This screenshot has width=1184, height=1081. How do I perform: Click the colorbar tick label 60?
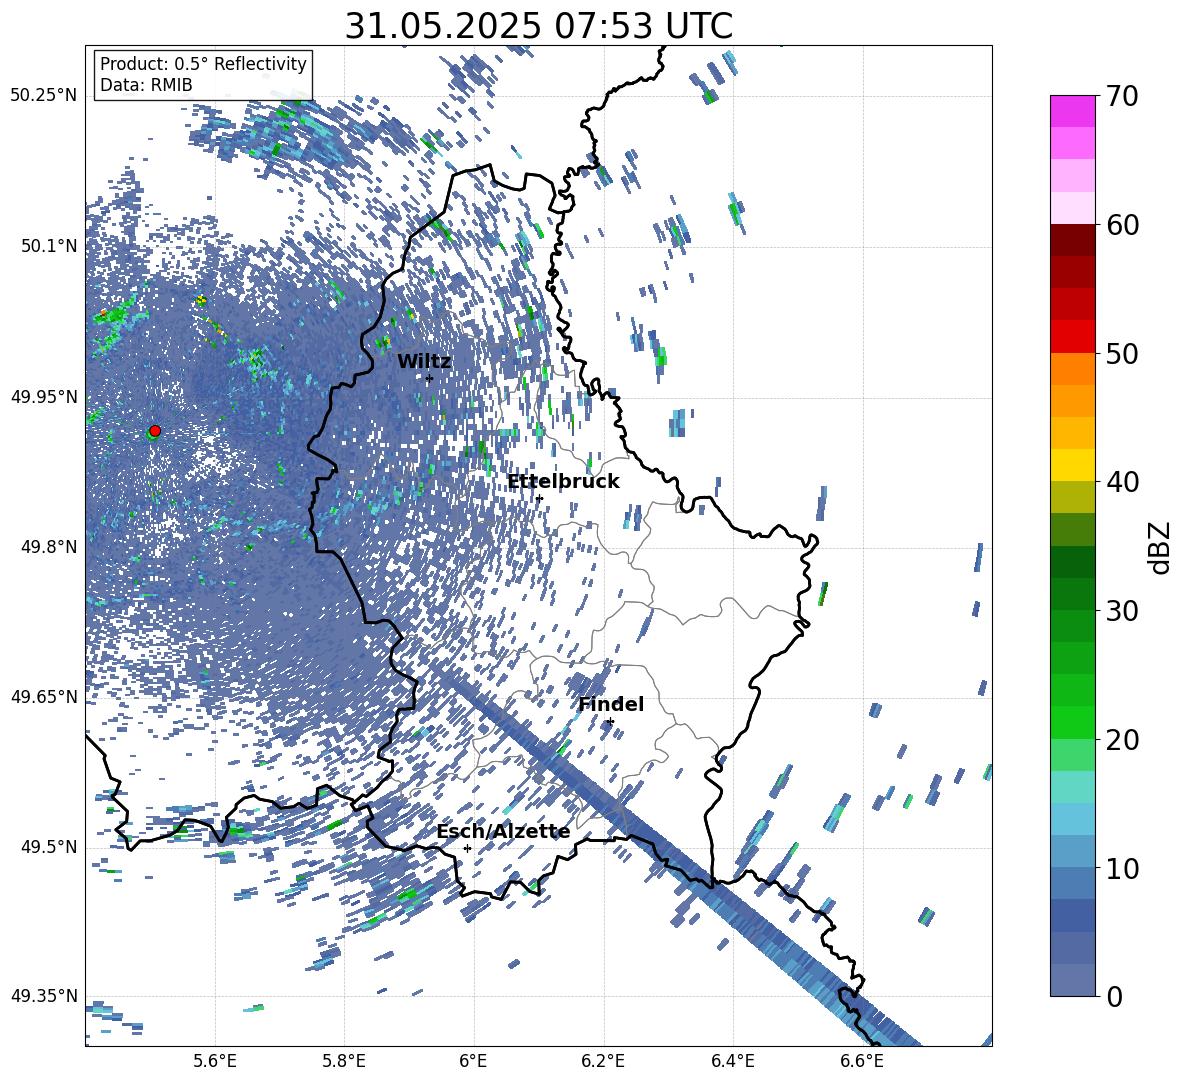point(1122,225)
